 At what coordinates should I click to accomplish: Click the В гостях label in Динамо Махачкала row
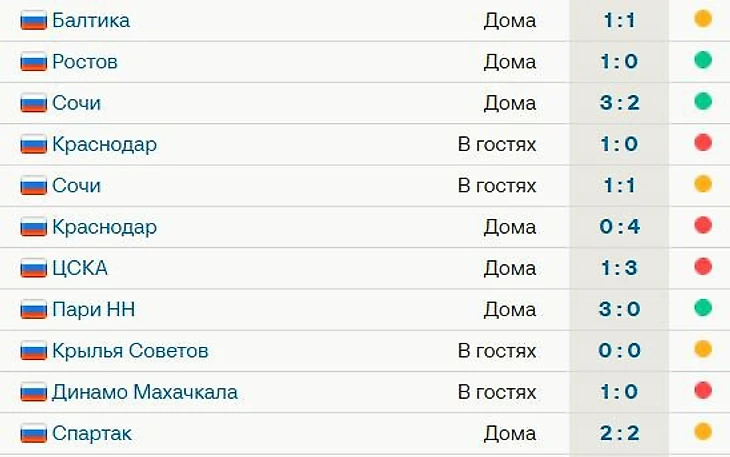pos(497,392)
